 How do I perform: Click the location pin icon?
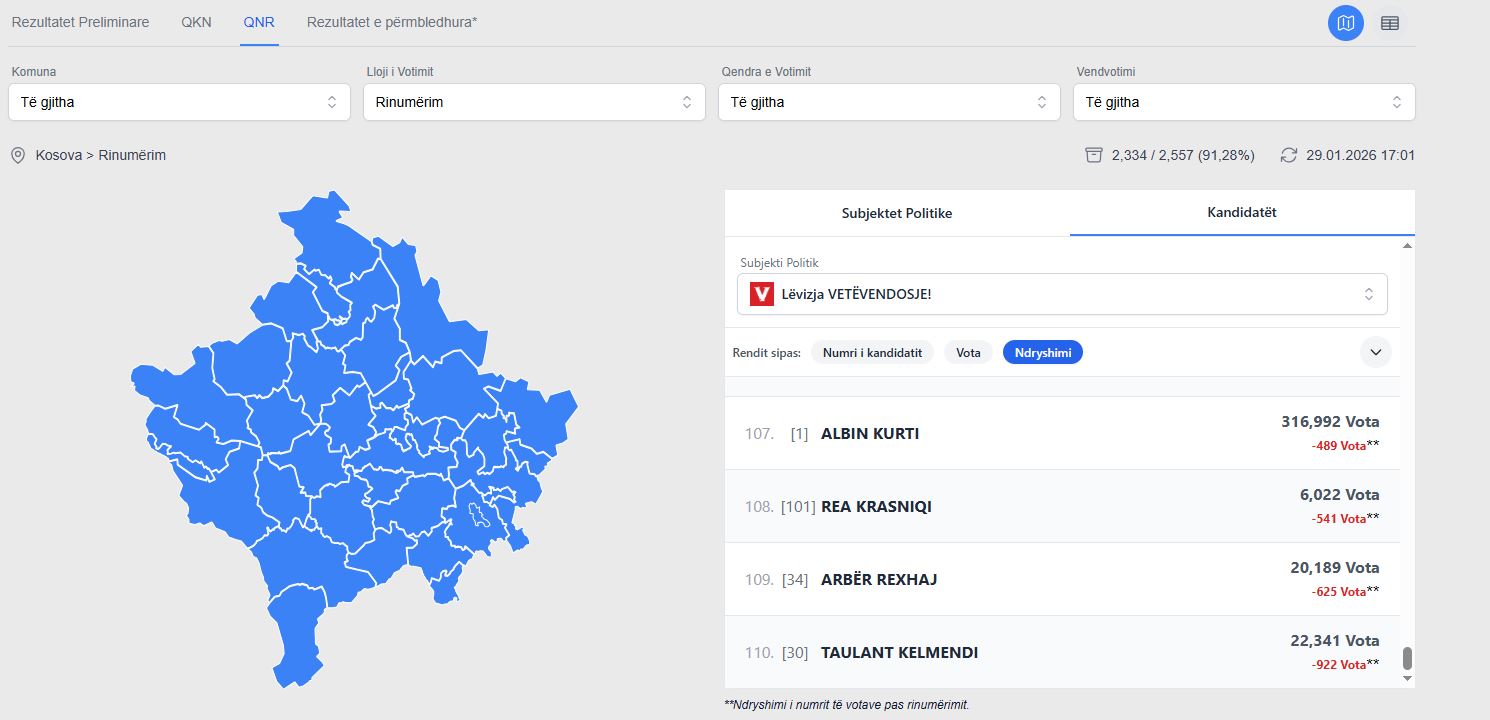pyautogui.click(x=18, y=156)
